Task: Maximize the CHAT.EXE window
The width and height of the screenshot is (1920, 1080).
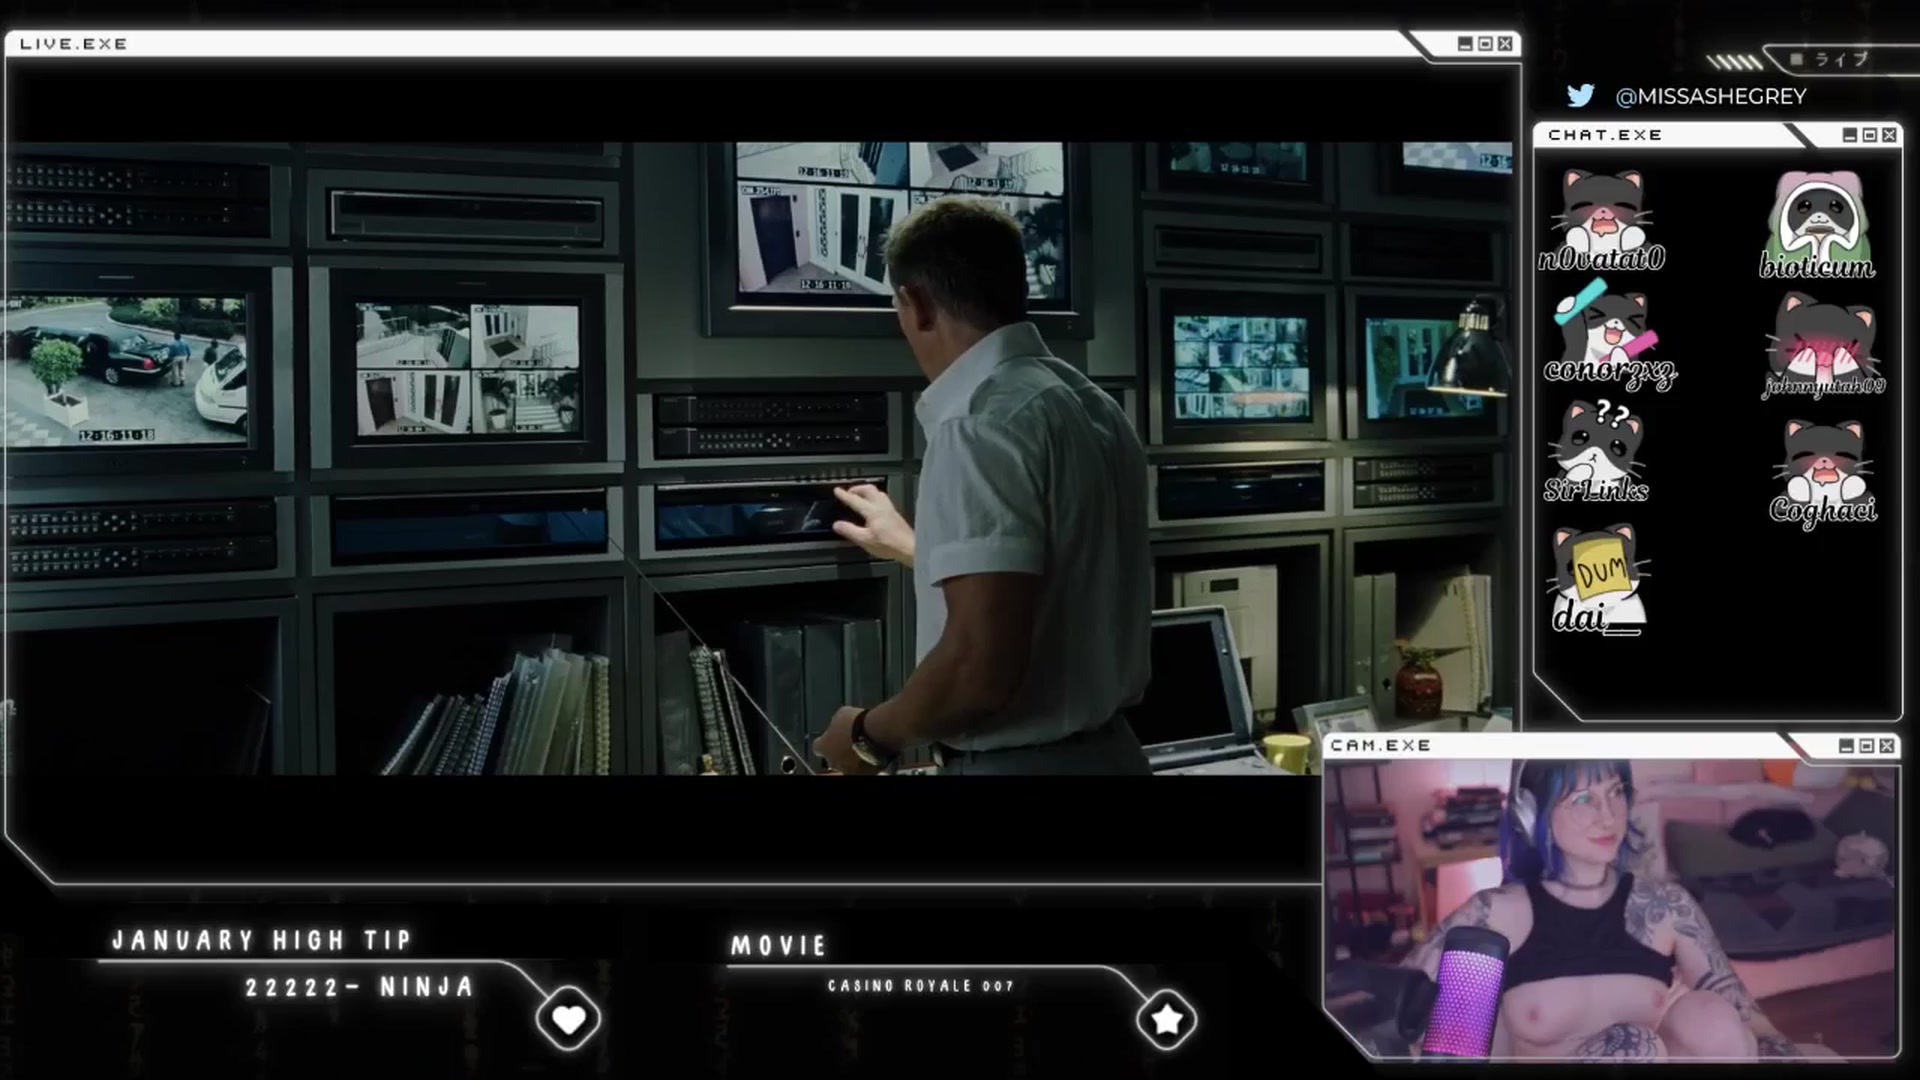Action: click(1869, 135)
